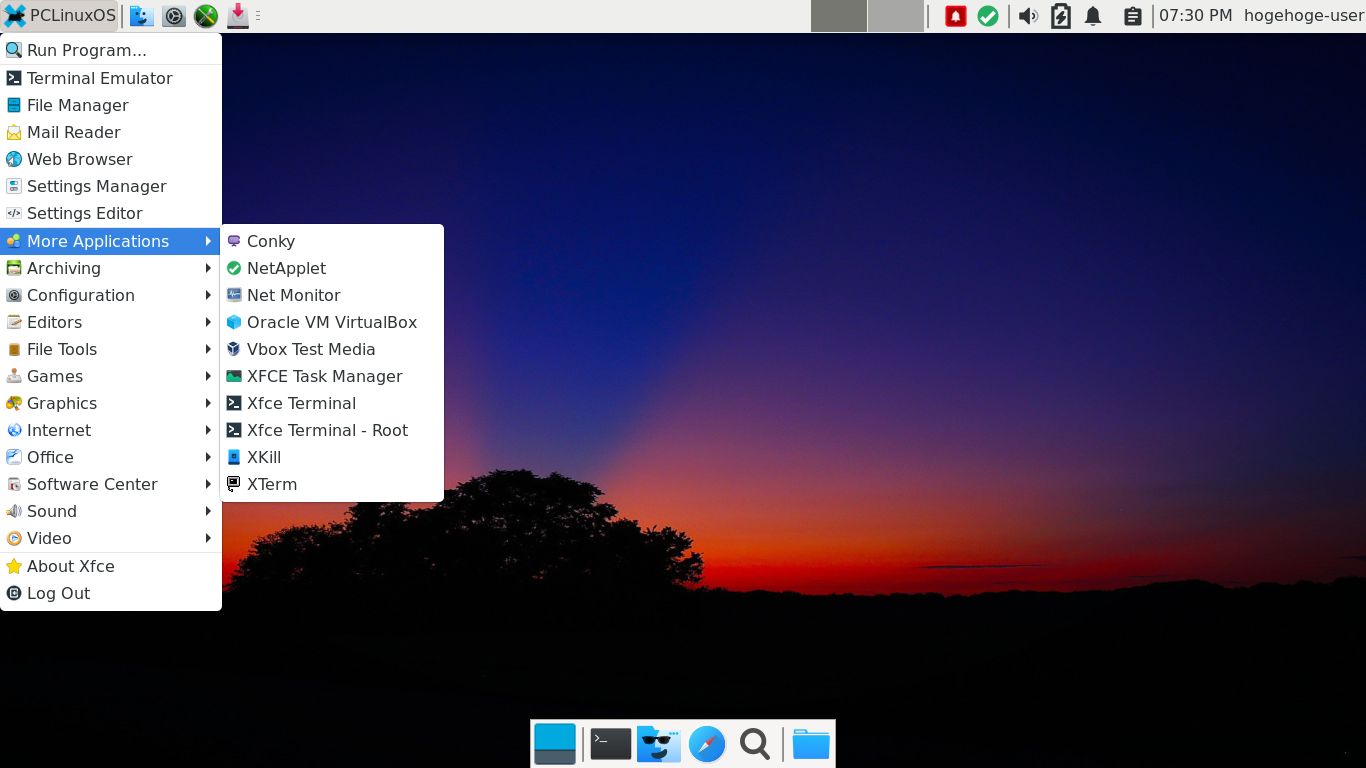Open the hogehoge-user session menu

1303,16
